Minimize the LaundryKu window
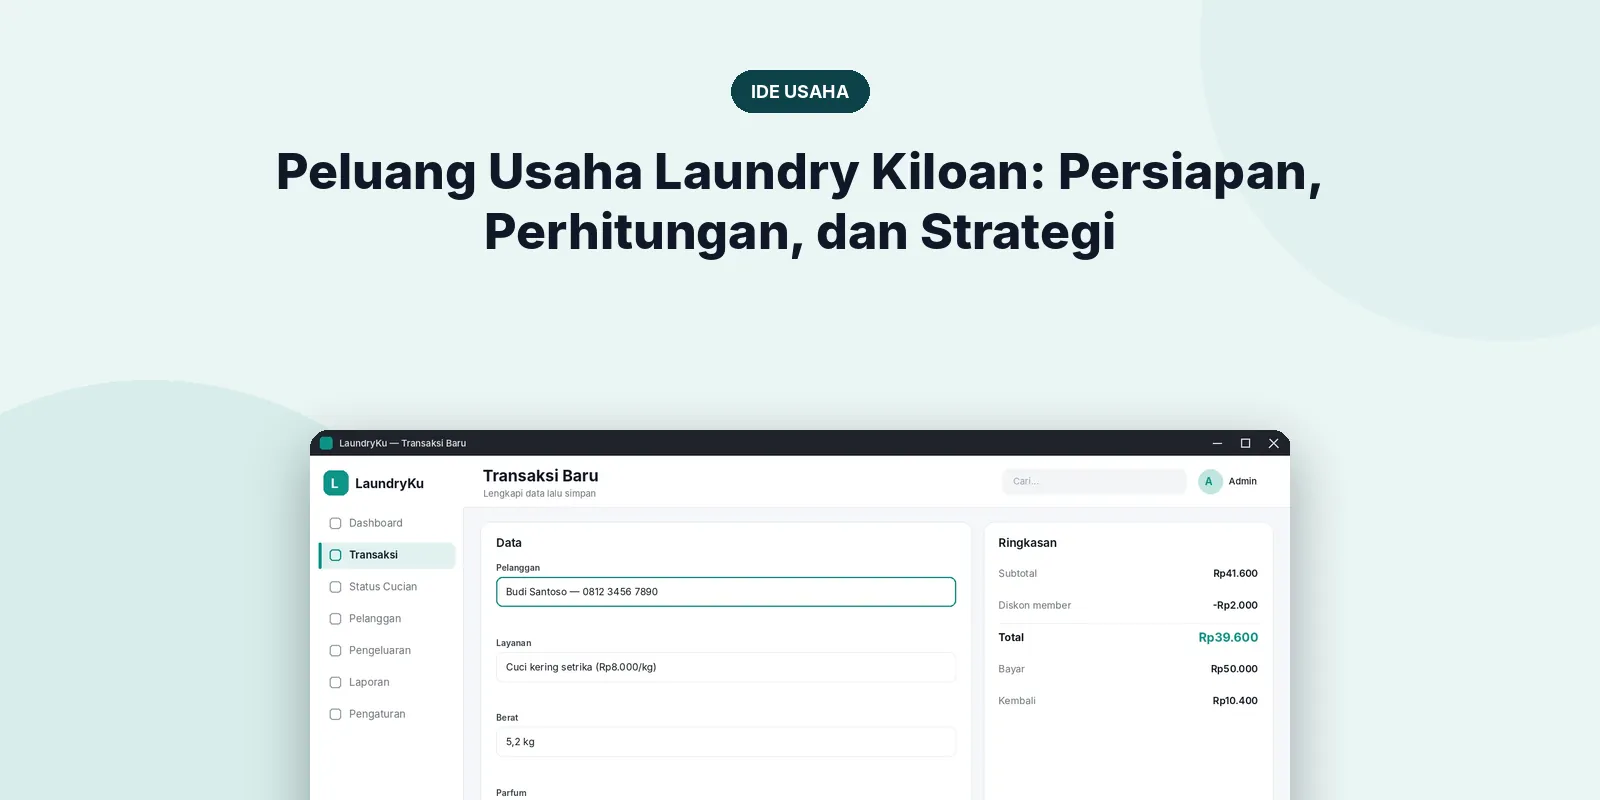This screenshot has height=800, width=1600. [x=1217, y=443]
